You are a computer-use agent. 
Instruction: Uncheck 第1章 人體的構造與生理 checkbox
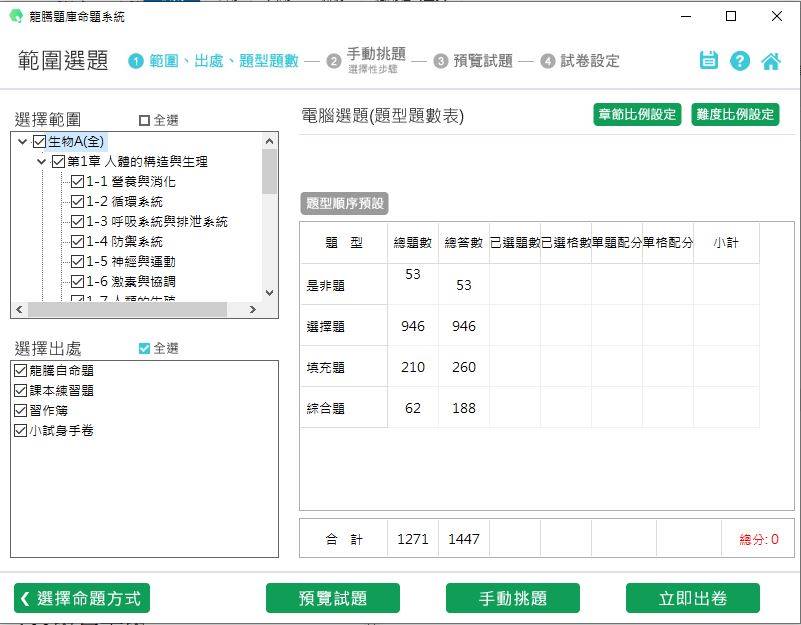58,161
